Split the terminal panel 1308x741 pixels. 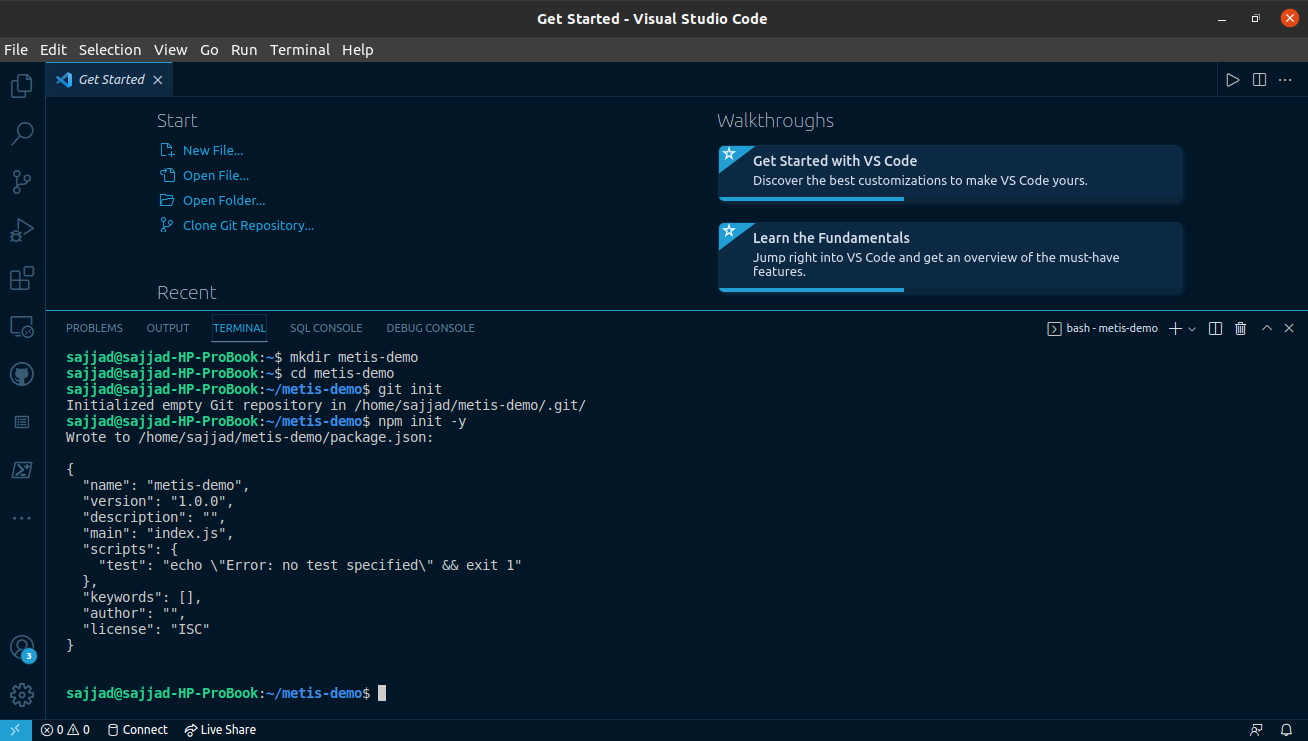coord(1215,328)
